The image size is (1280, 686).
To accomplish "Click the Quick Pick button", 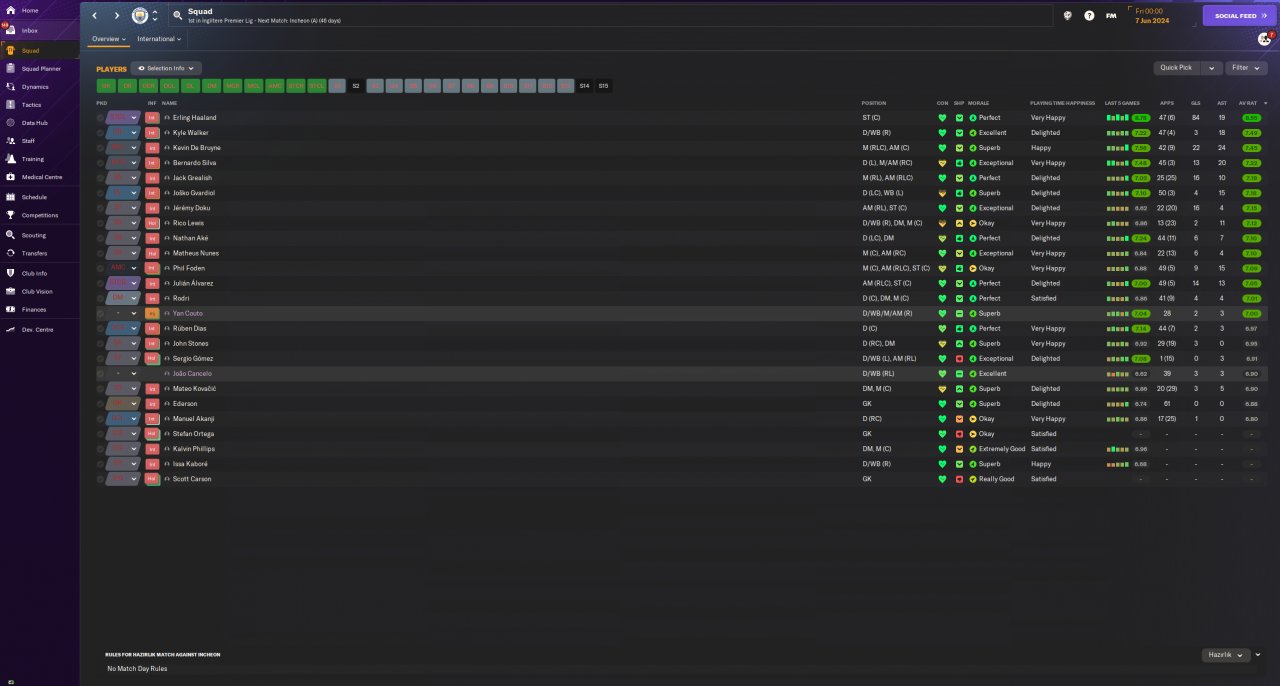I will [x=1176, y=68].
